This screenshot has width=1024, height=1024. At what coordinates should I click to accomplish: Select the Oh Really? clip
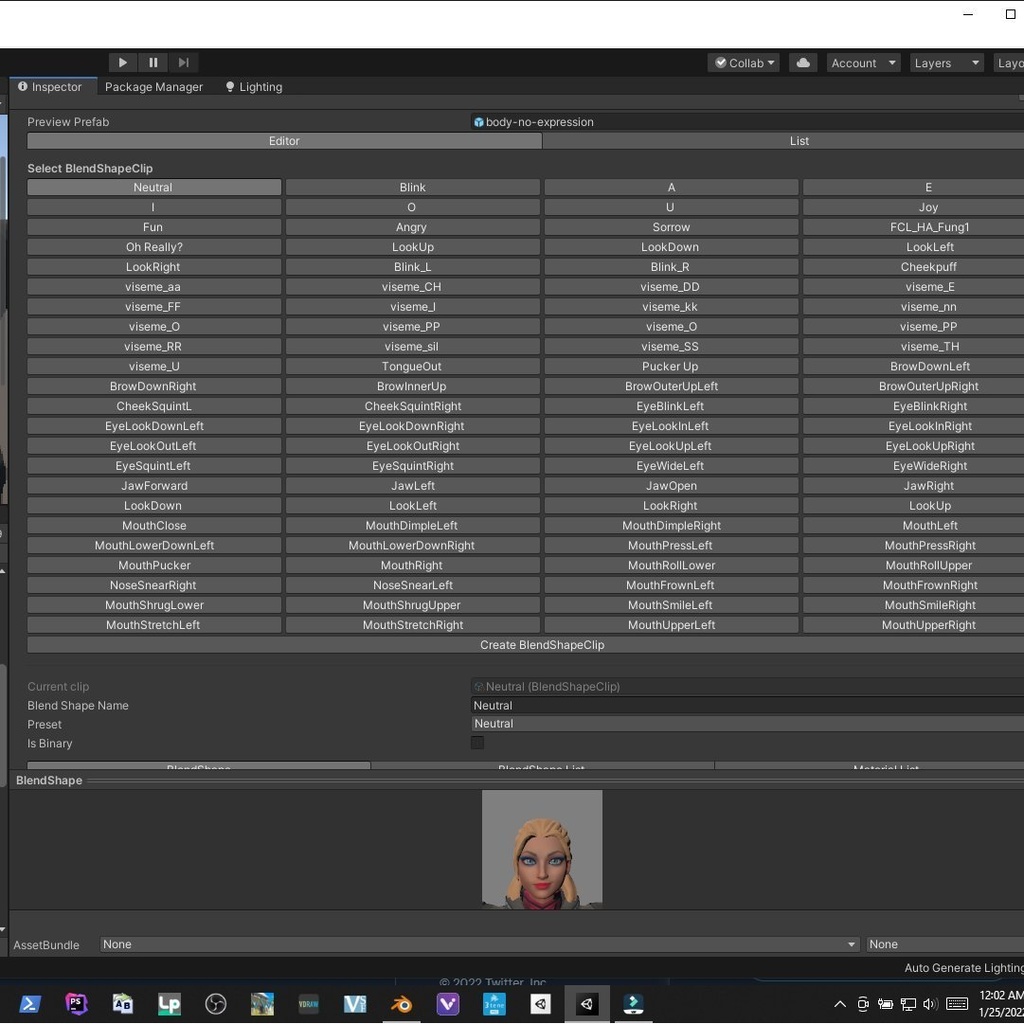[x=154, y=247]
